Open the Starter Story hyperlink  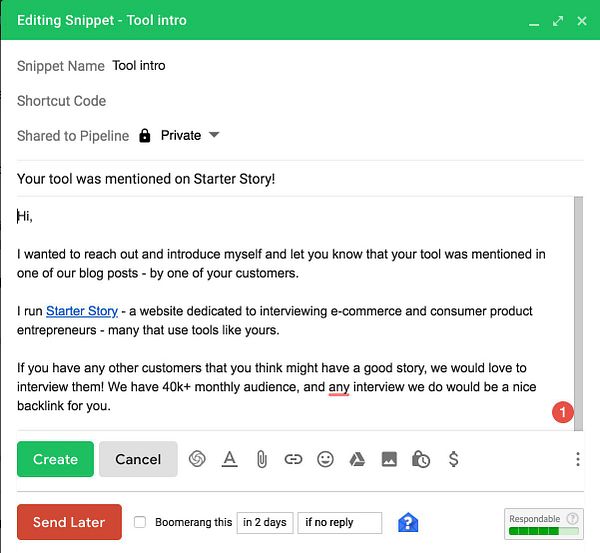pyautogui.click(x=82, y=311)
